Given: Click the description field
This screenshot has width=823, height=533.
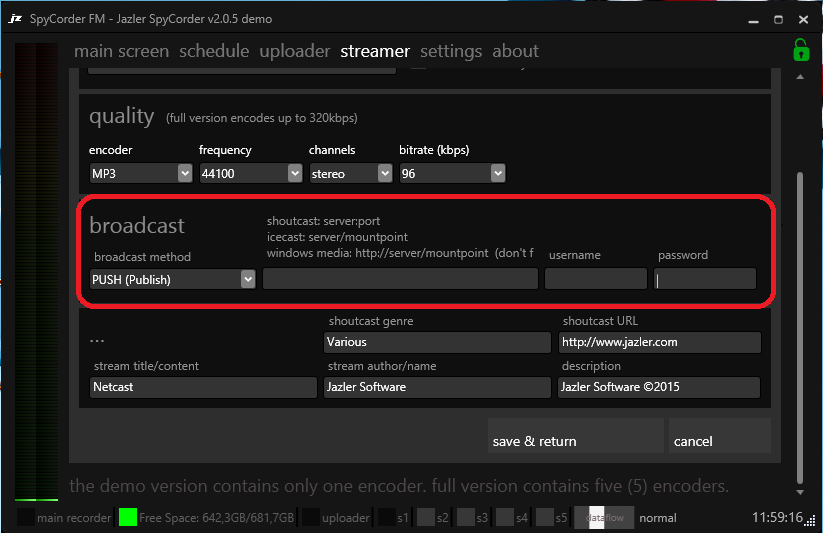Looking at the screenshot, I should pos(659,387).
